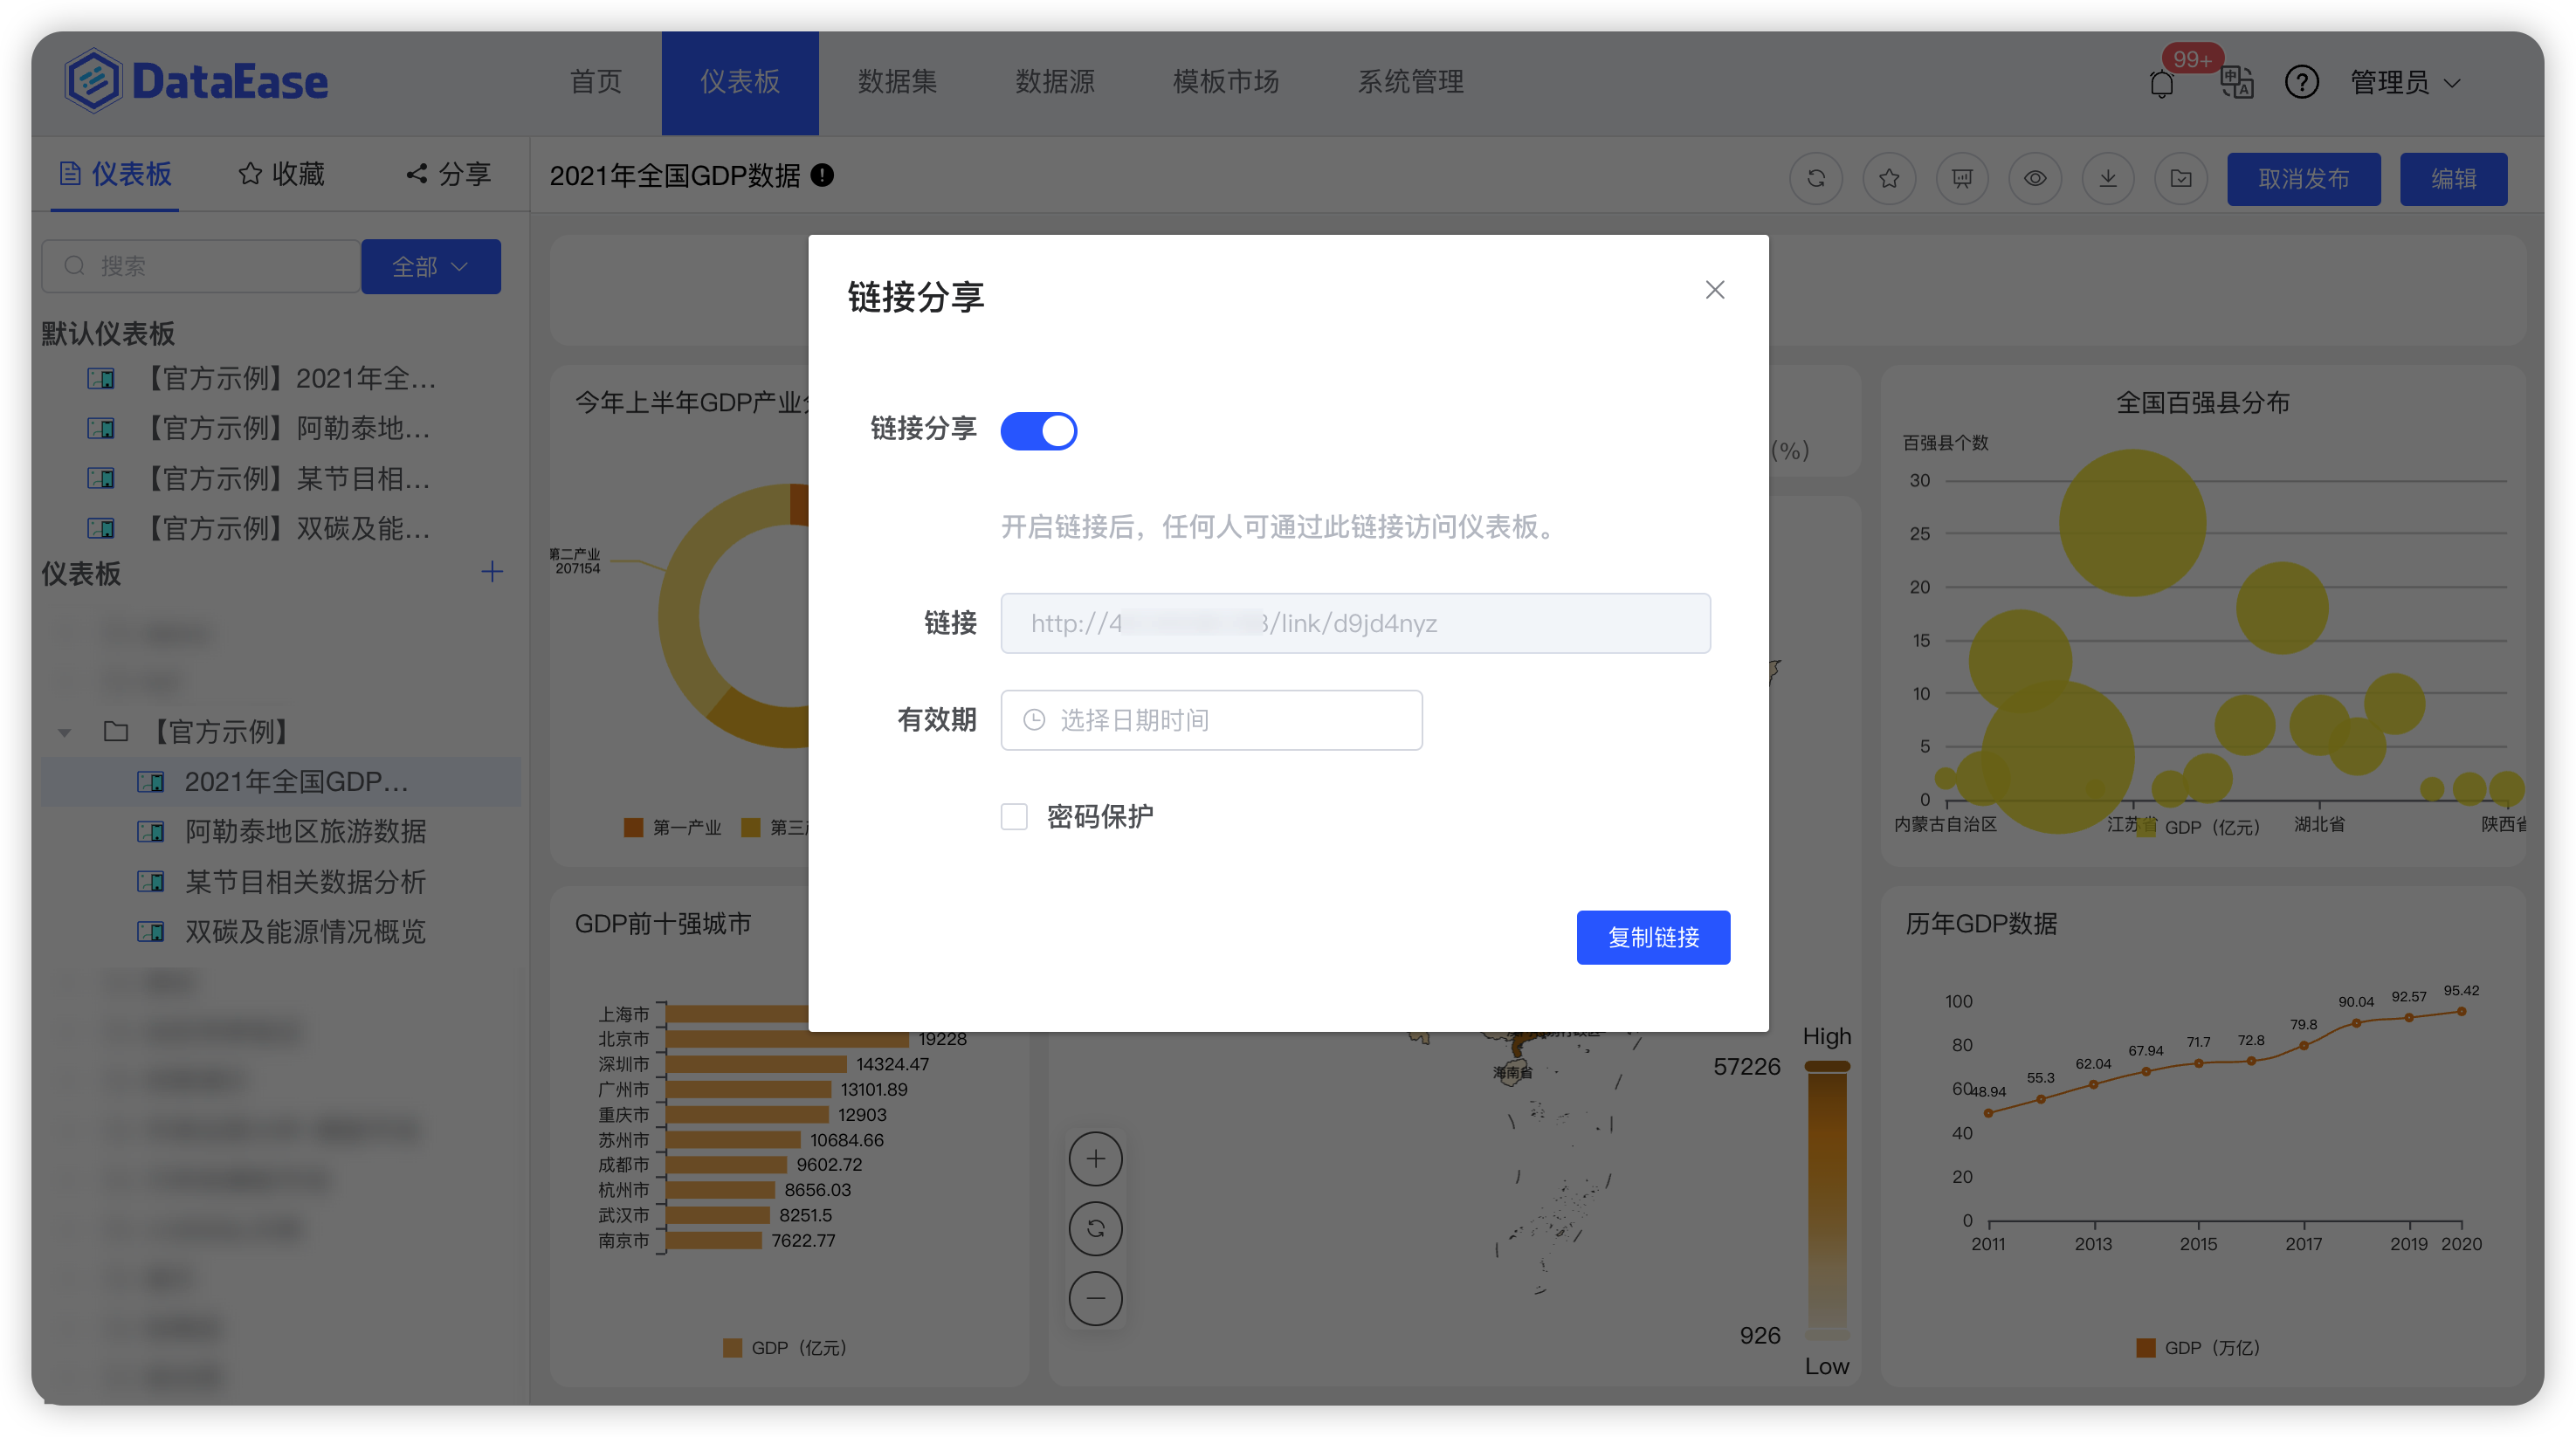Click the language switch icon
Screen dimensions: 2576x1437
coord(2236,82)
